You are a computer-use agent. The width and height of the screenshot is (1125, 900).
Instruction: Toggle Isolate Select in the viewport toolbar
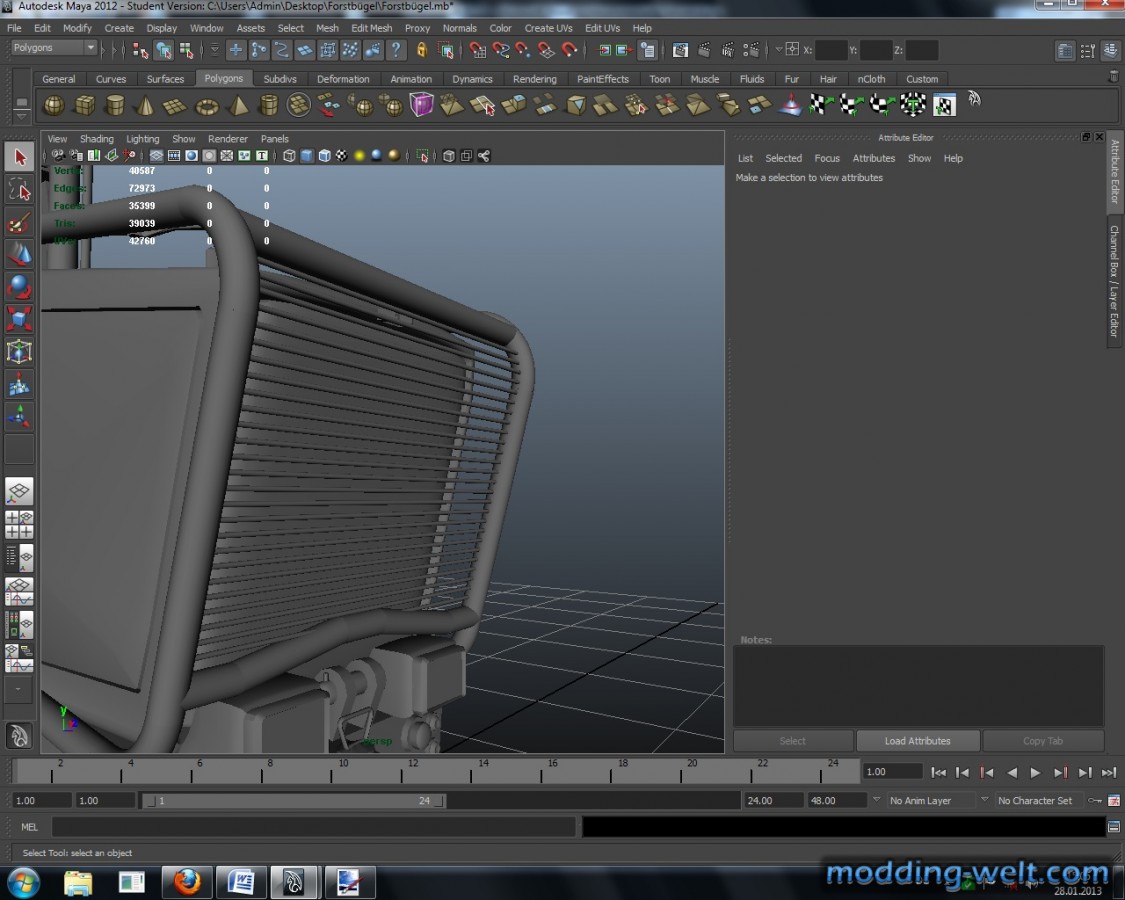(423, 156)
